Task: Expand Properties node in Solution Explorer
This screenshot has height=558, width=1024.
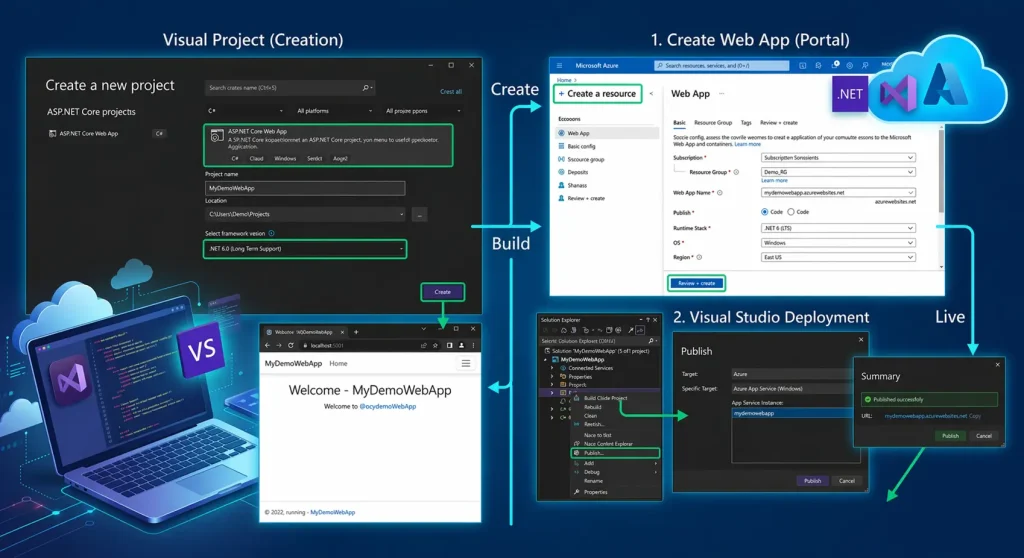Action: (x=552, y=377)
